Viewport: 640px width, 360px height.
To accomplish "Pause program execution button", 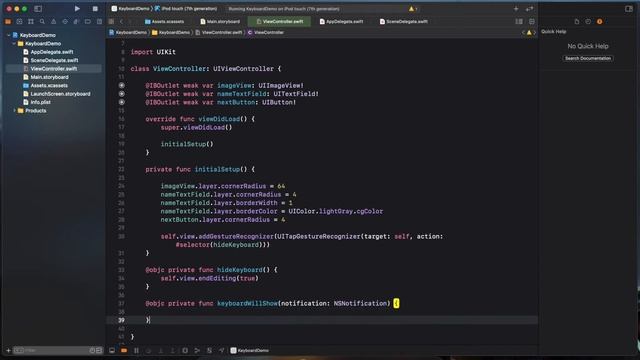I will [136, 350].
